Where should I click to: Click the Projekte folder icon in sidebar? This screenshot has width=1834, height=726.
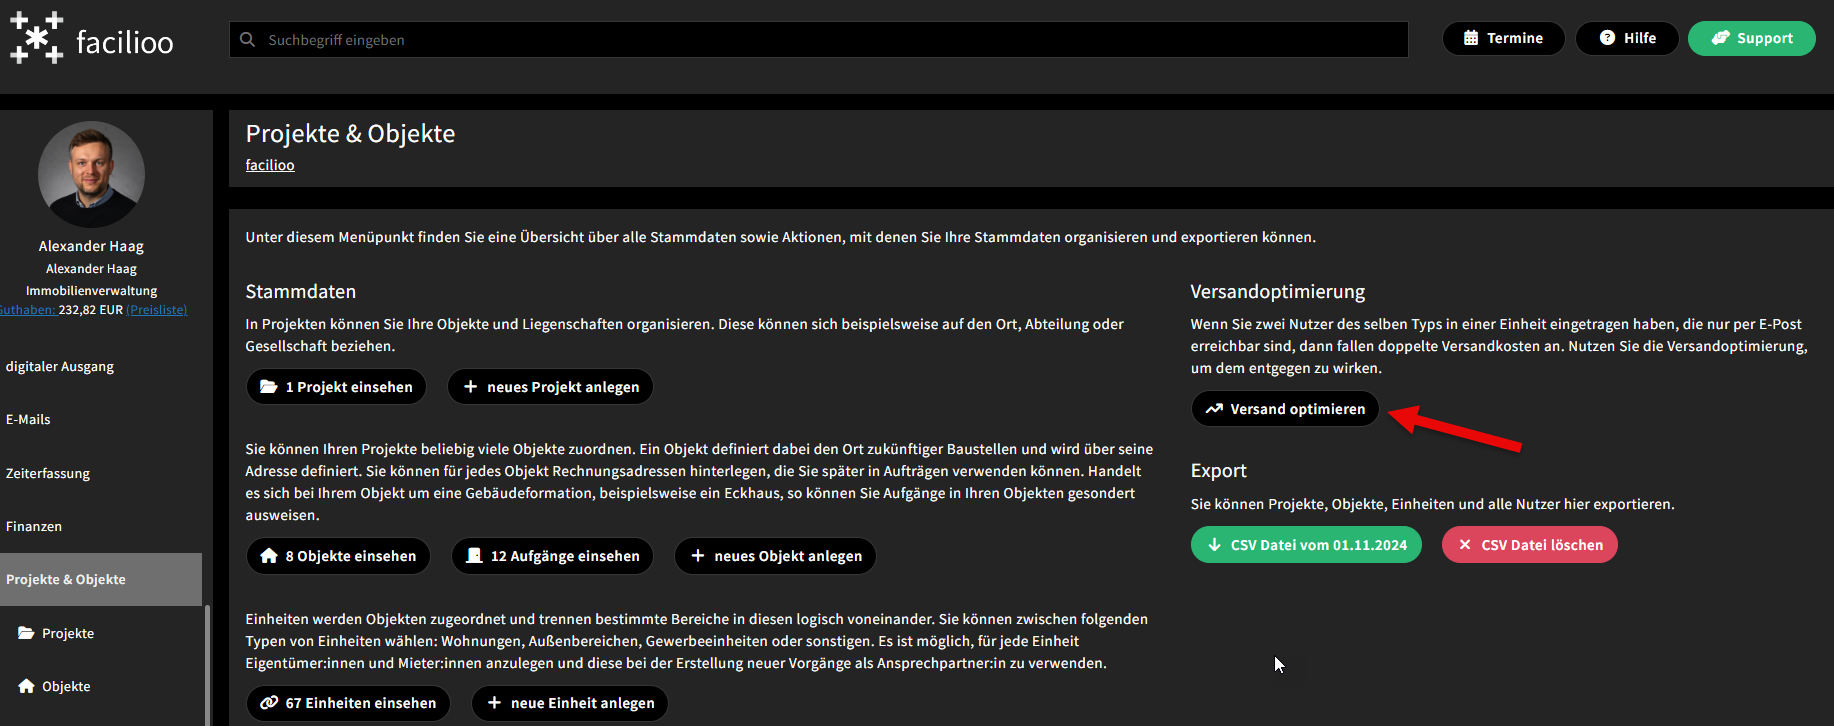point(26,633)
